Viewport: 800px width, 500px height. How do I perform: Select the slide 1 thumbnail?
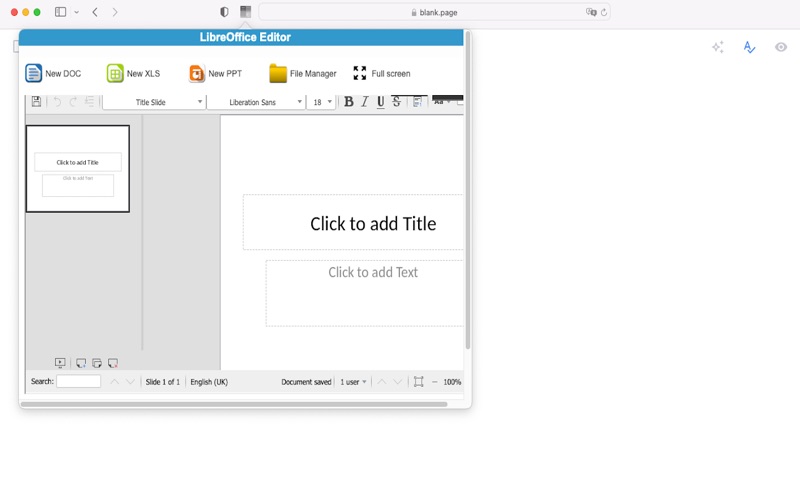78,169
